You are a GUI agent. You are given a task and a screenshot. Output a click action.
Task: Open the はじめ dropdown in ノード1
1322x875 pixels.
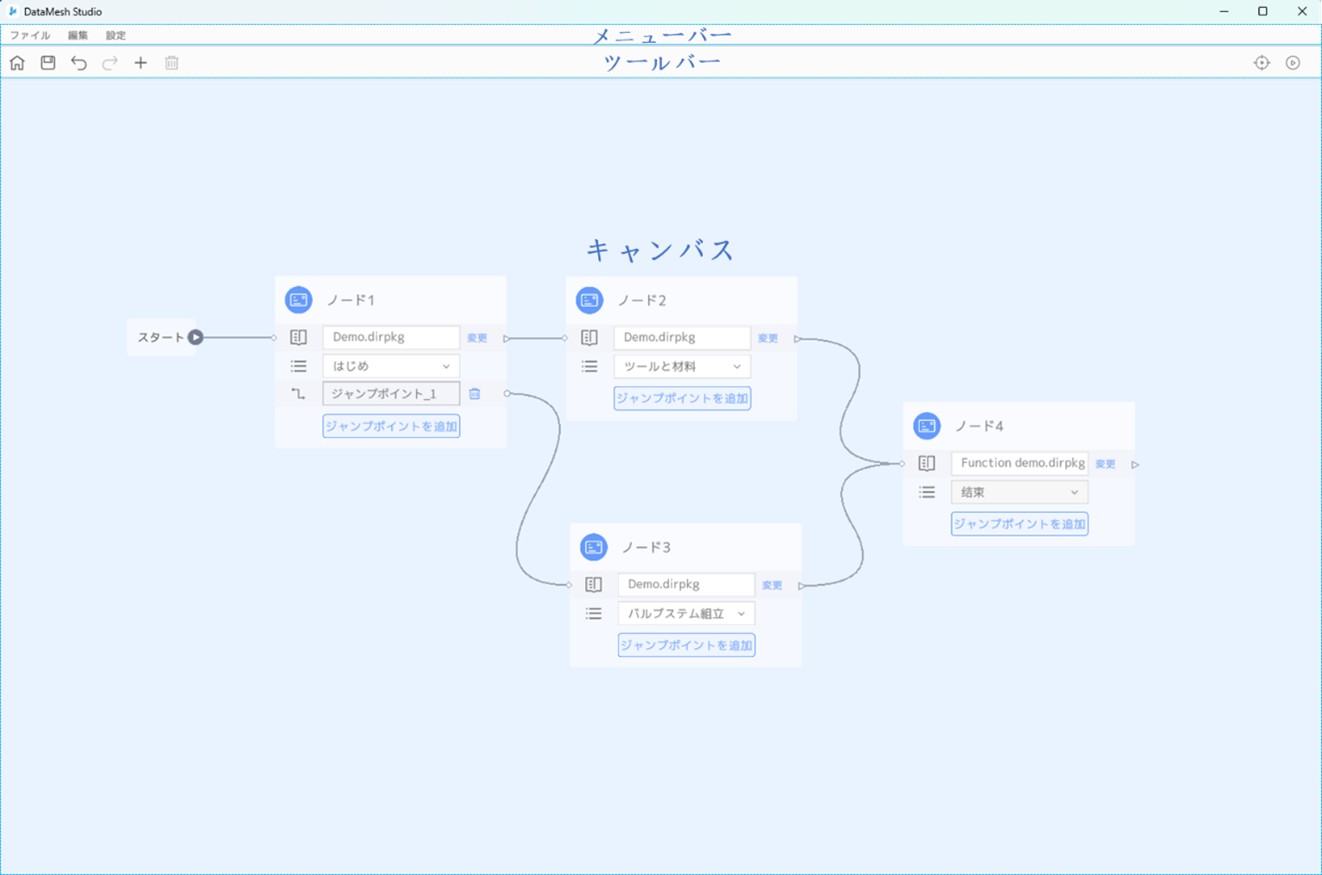click(391, 367)
